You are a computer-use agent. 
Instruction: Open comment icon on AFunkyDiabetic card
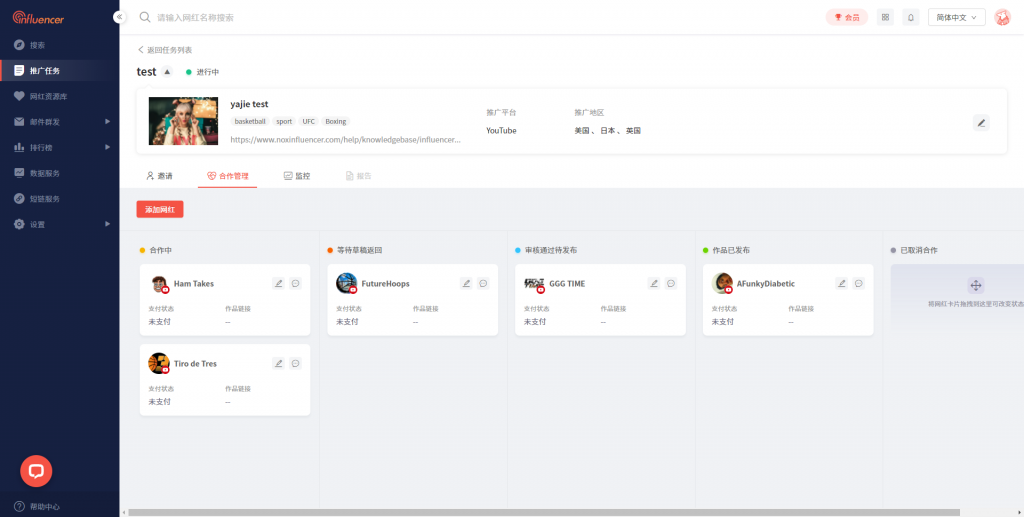859,283
